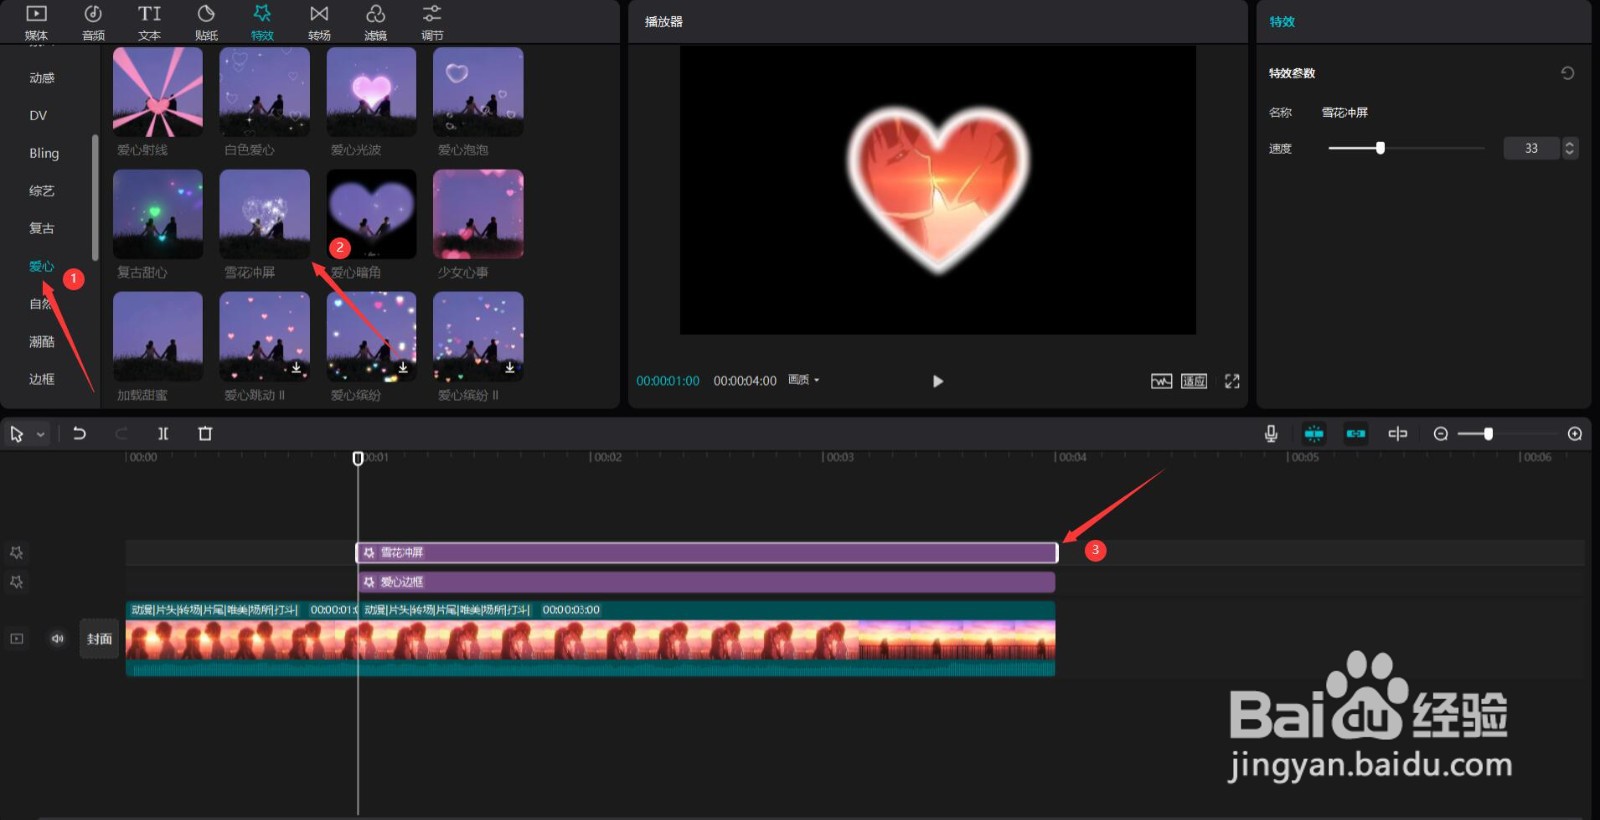1600x820 pixels.
Task: Select the 动感 effect category
Action: pos(42,78)
